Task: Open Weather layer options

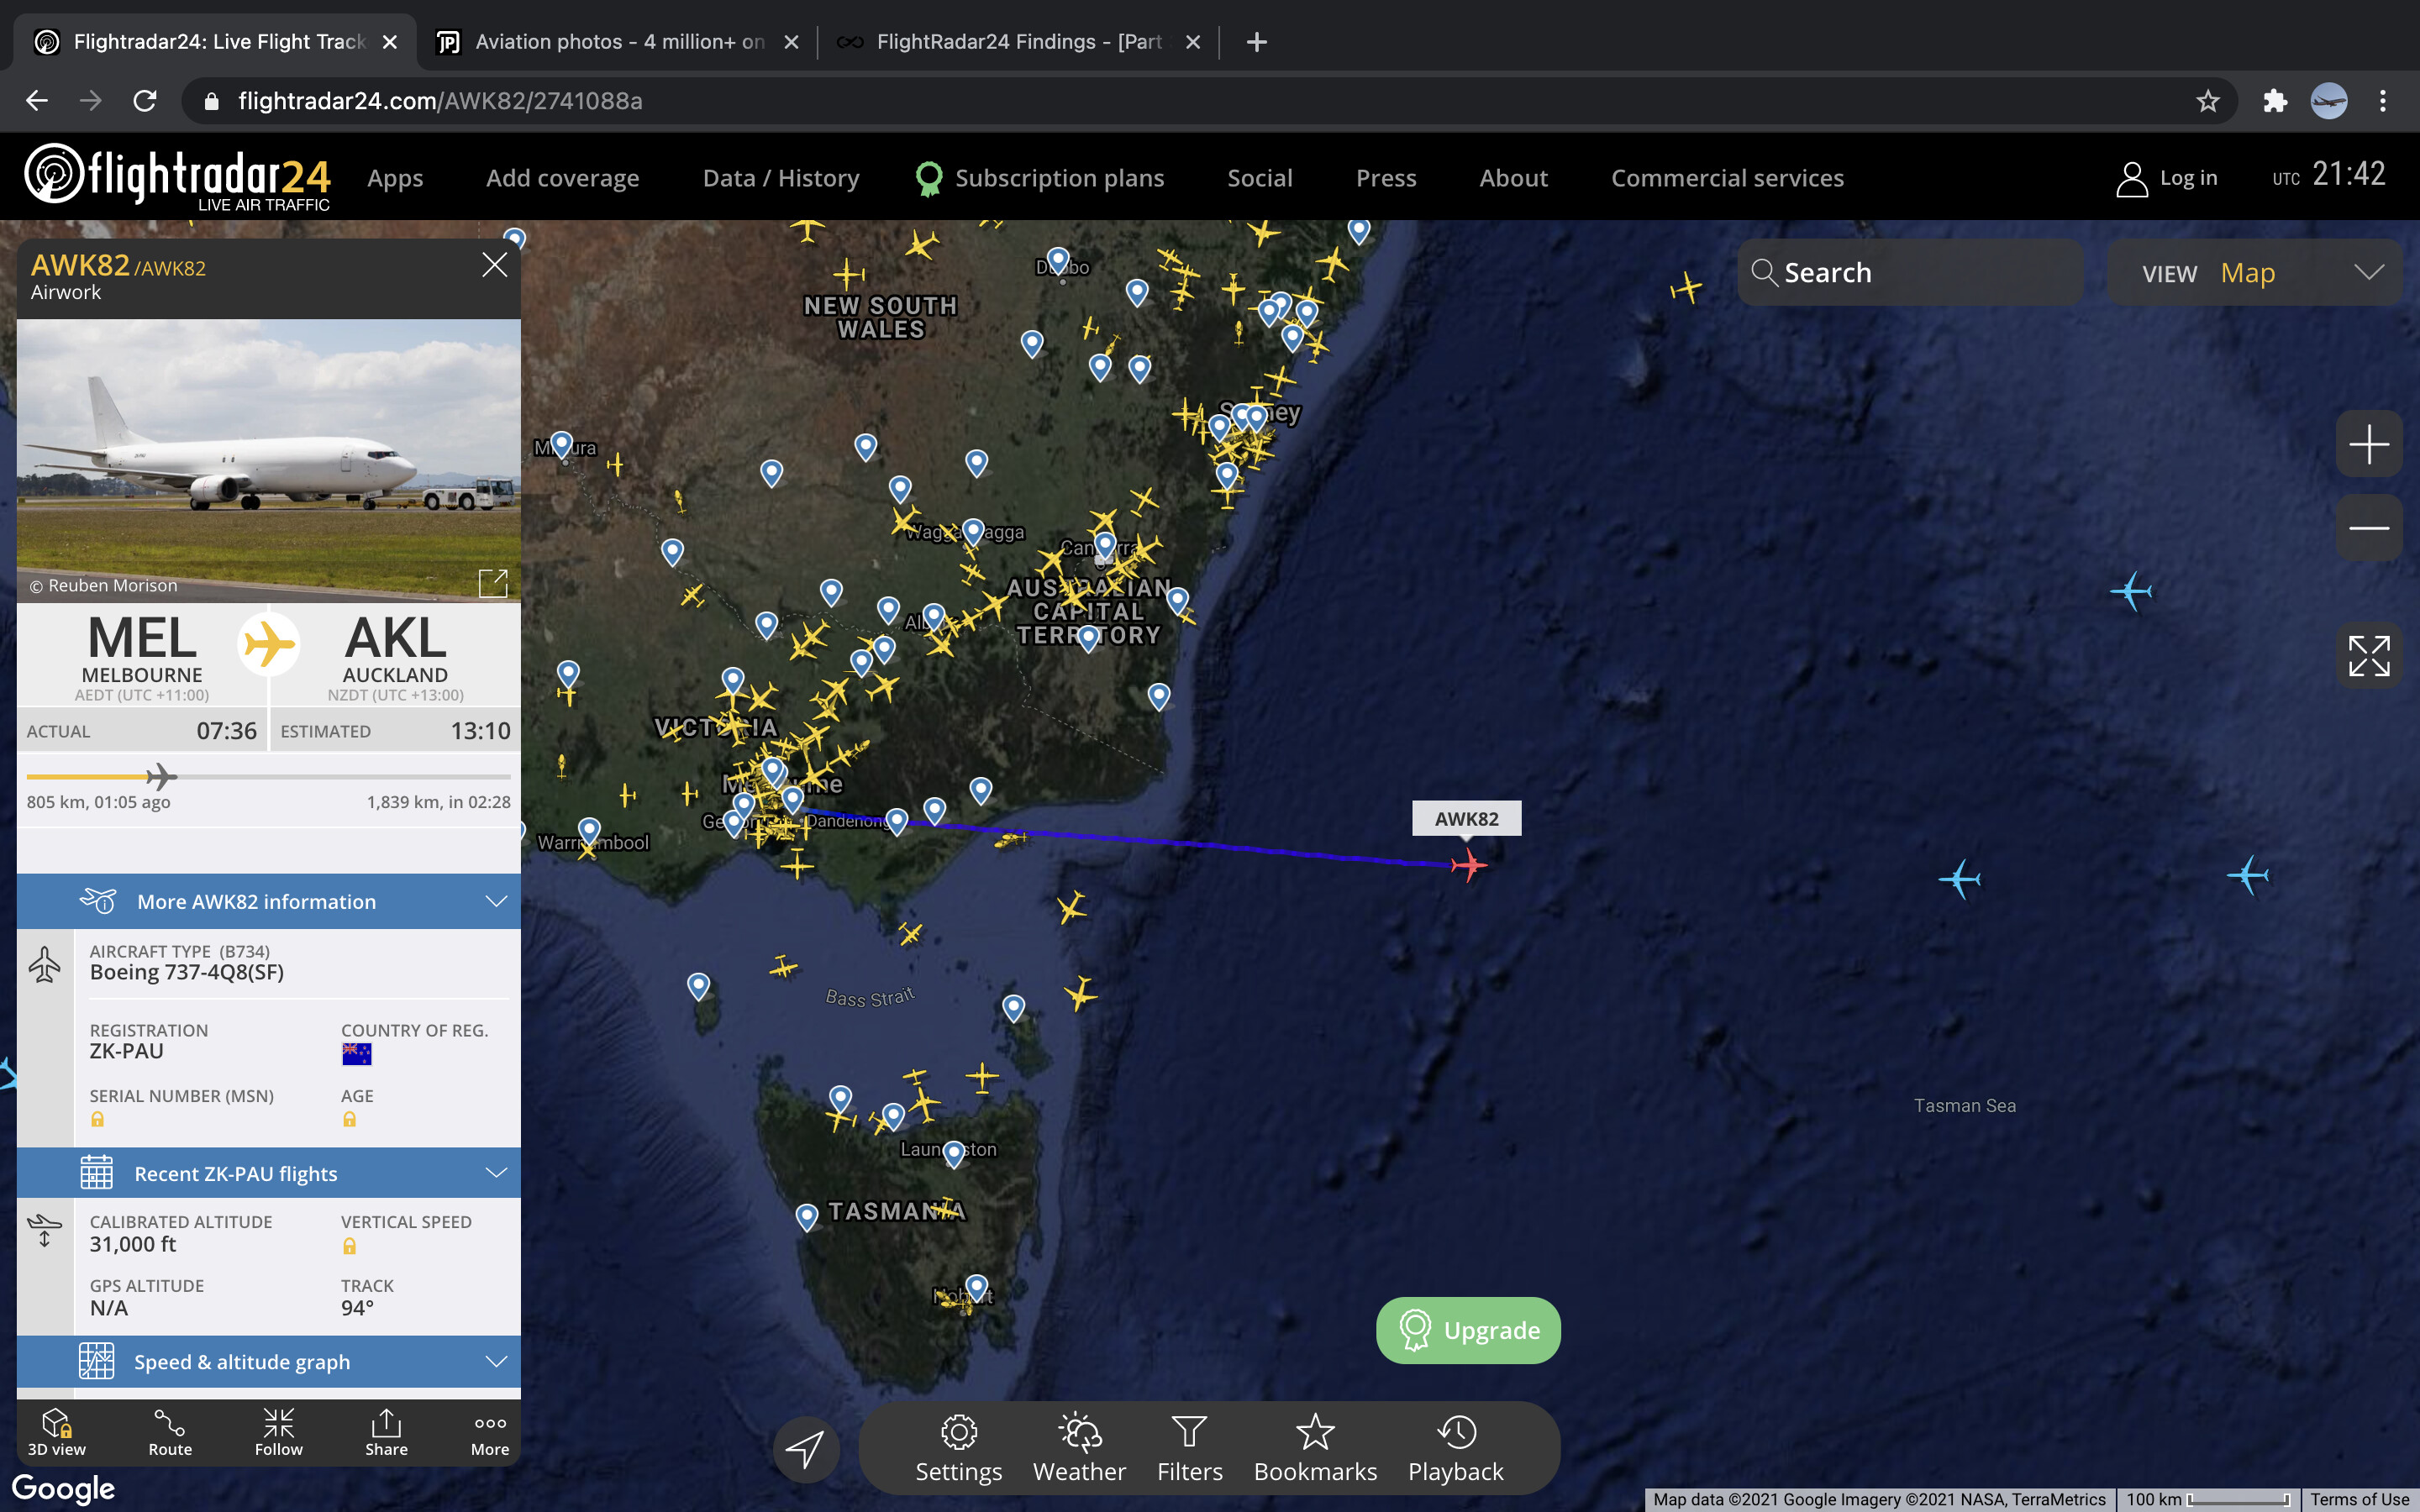Action: tap(1078, 1447)
